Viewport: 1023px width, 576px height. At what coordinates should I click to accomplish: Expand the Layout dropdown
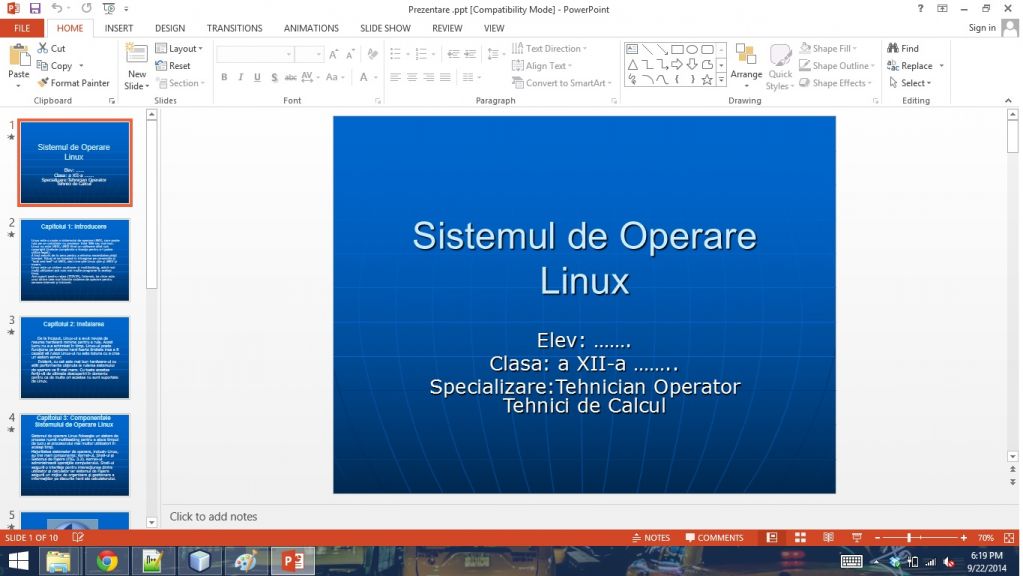pyautogui.click(x=180, y=48)
